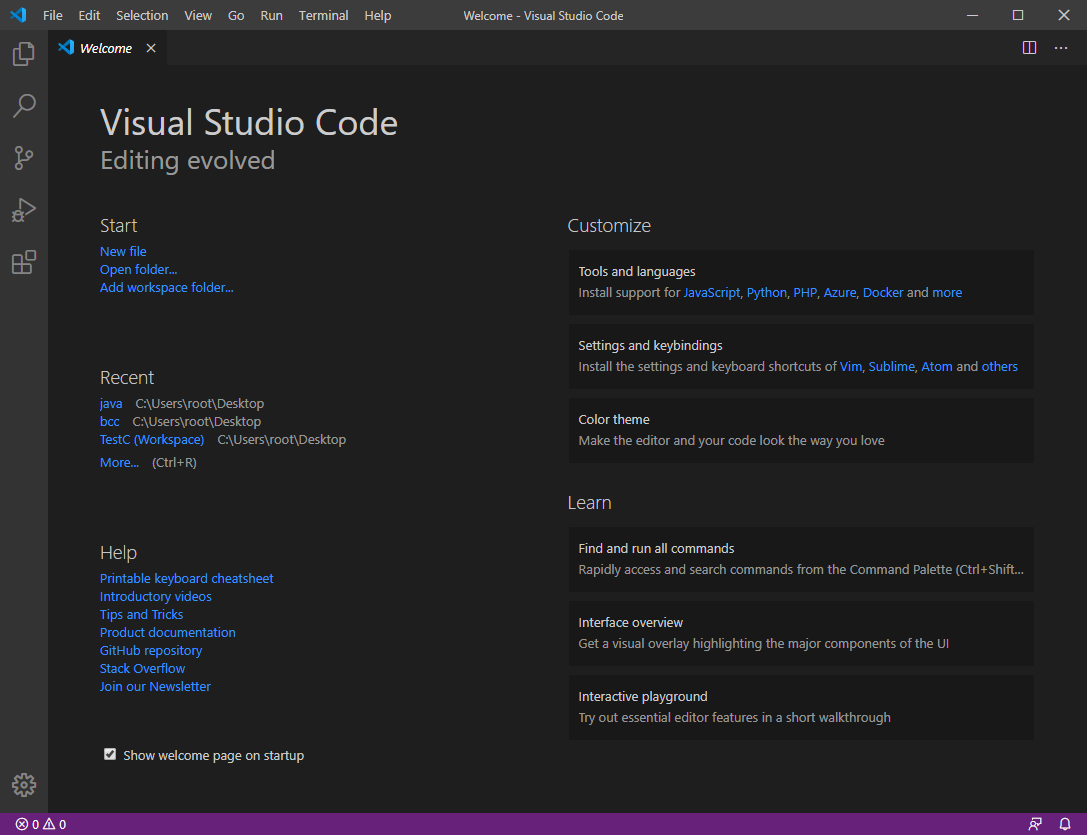Open Find and run all commands card

tap(801, 560)
